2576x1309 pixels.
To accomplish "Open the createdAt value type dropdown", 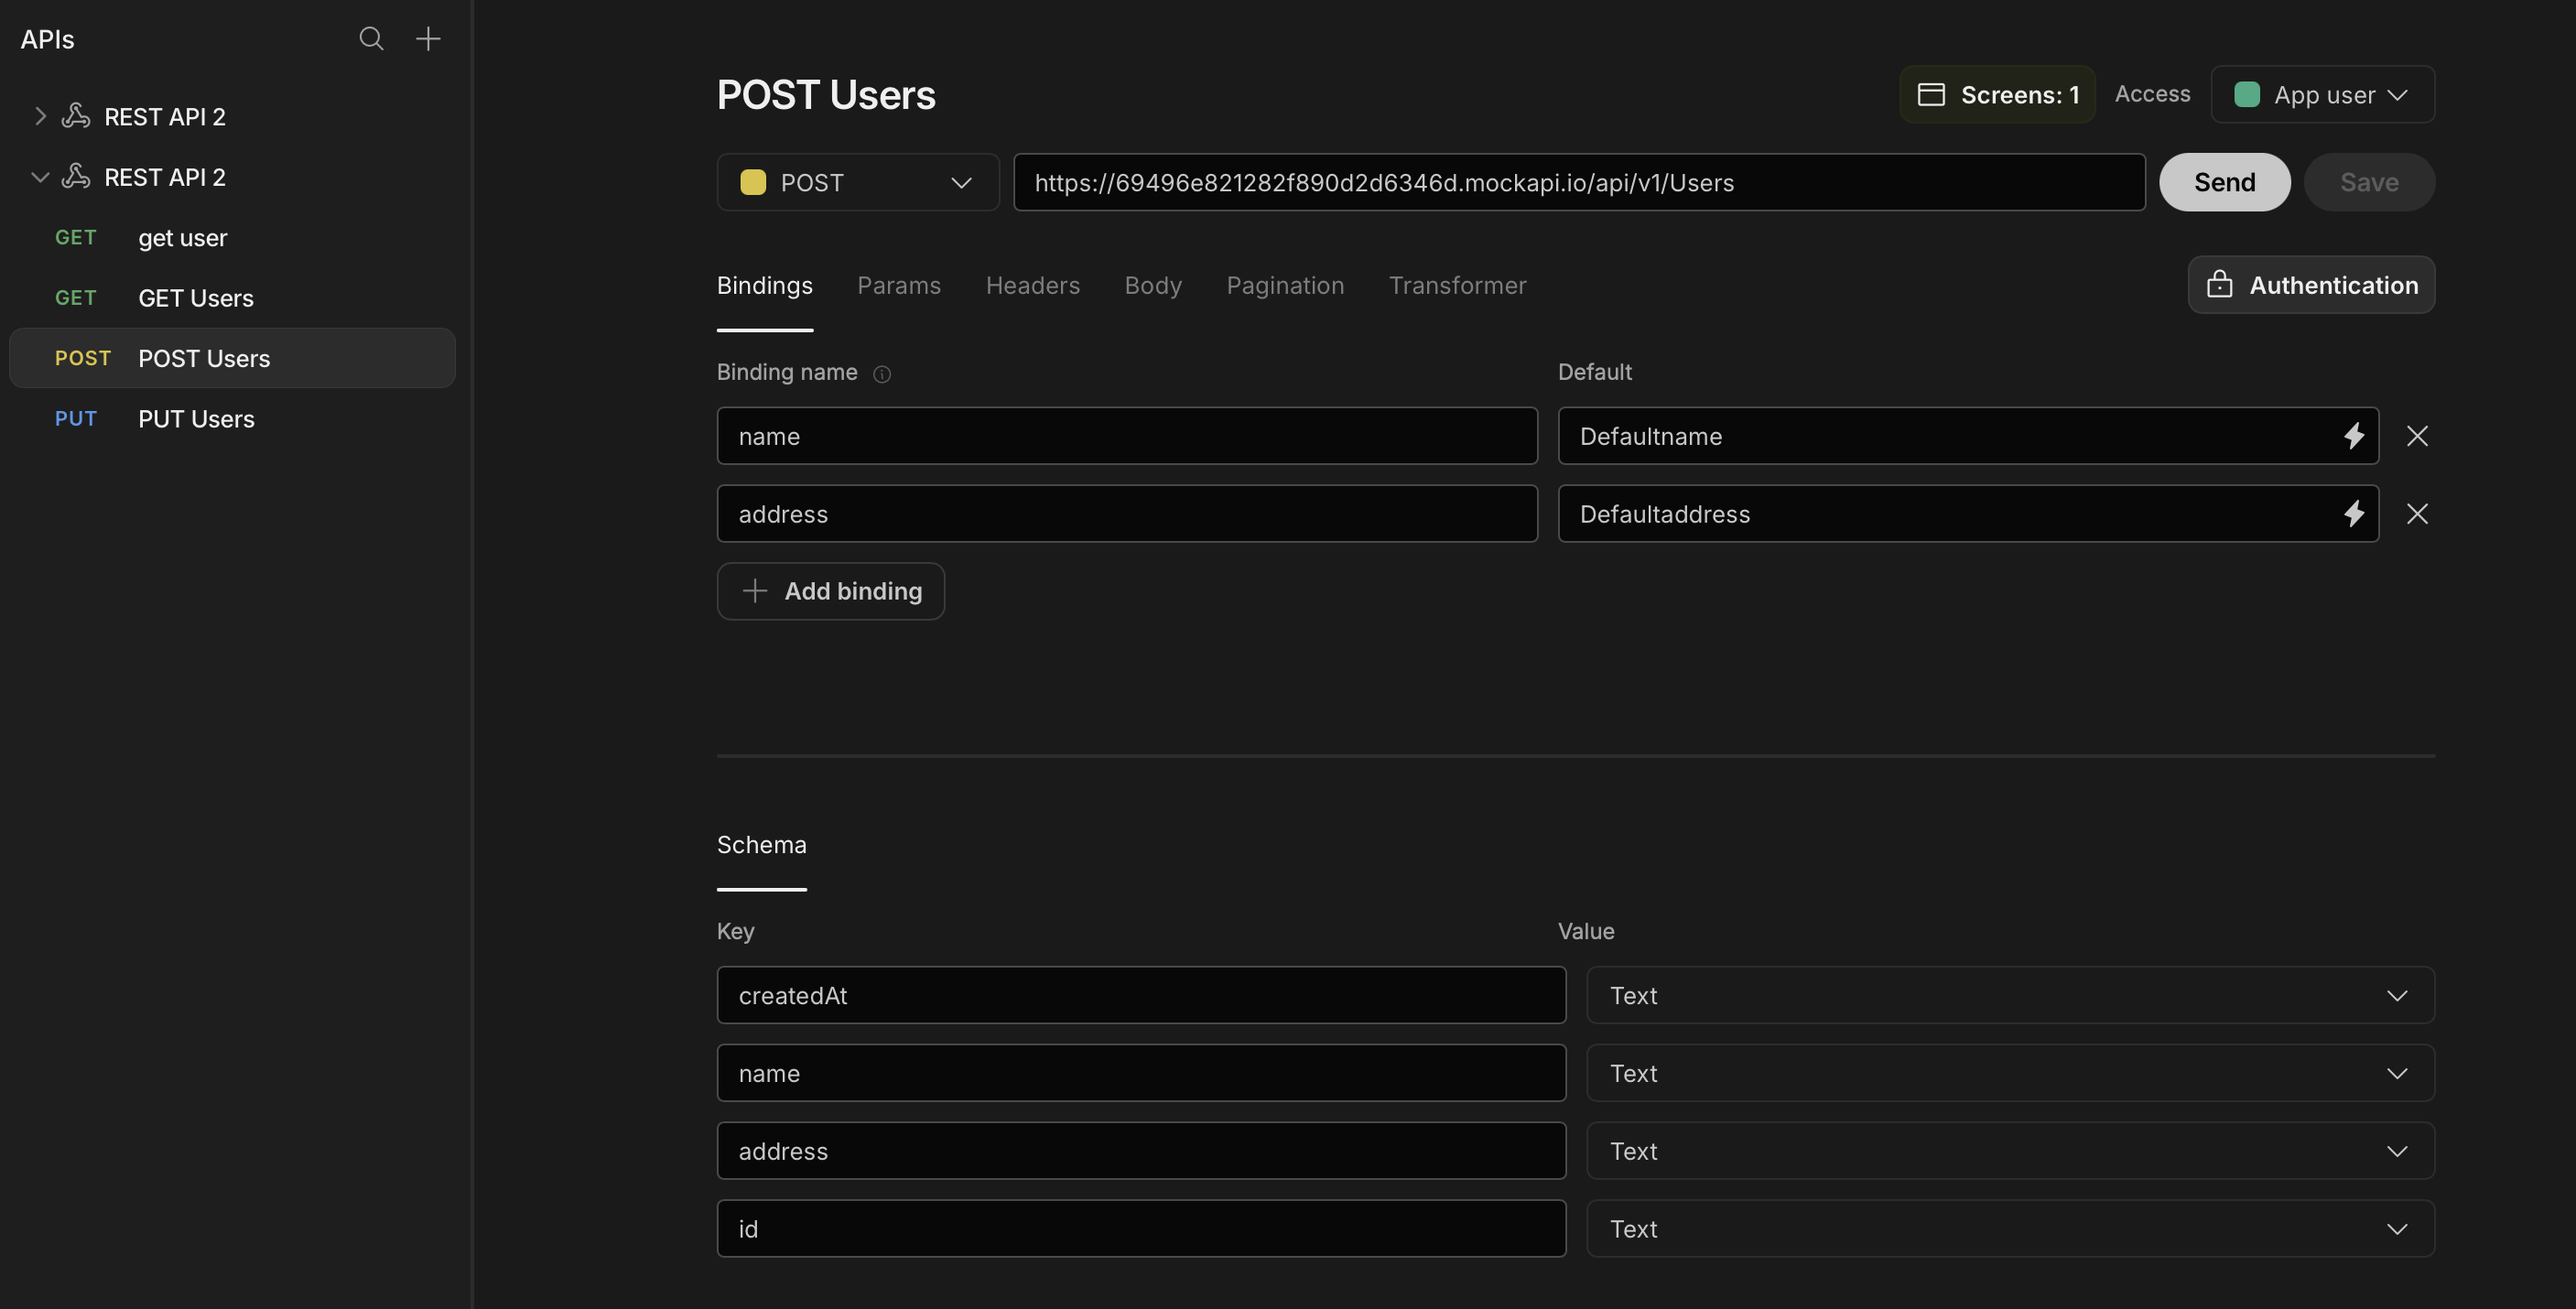I will click(x=2009, y=995).
